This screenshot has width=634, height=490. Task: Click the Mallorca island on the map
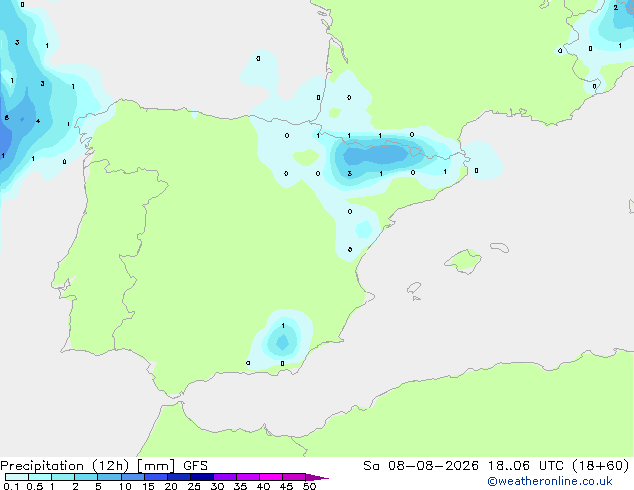(x=464, y=261)
